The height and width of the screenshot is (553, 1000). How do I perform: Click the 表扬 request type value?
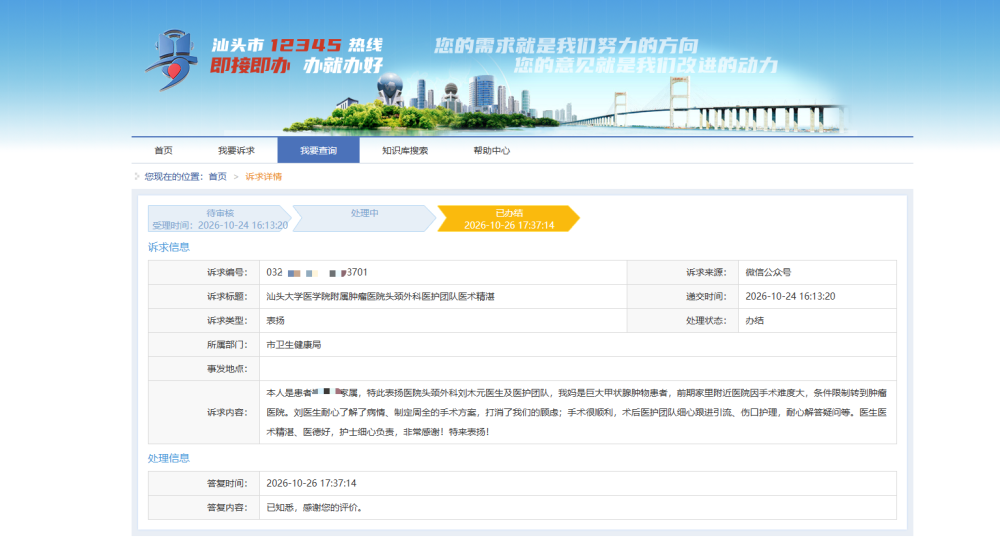[x=276, y=321]
